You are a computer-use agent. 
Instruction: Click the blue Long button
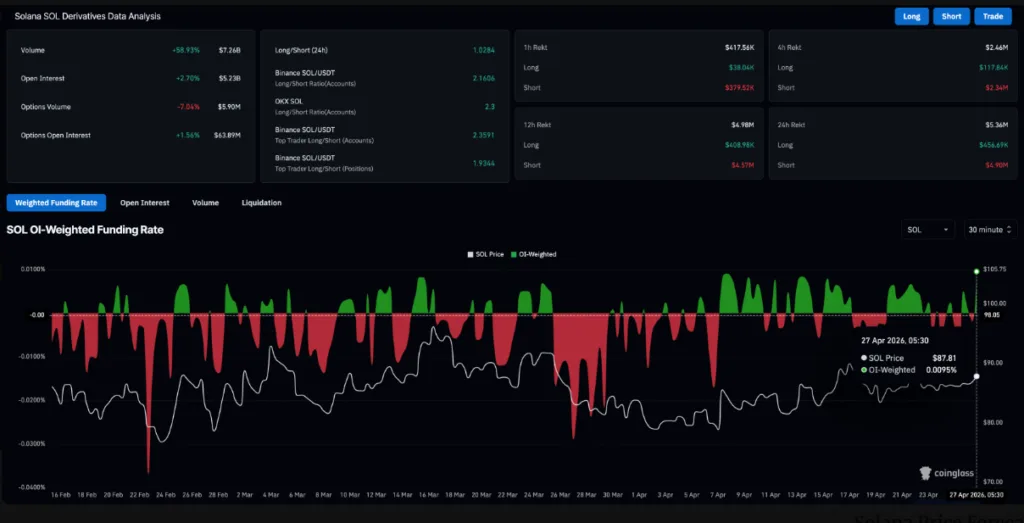click(x=911, y=16)
